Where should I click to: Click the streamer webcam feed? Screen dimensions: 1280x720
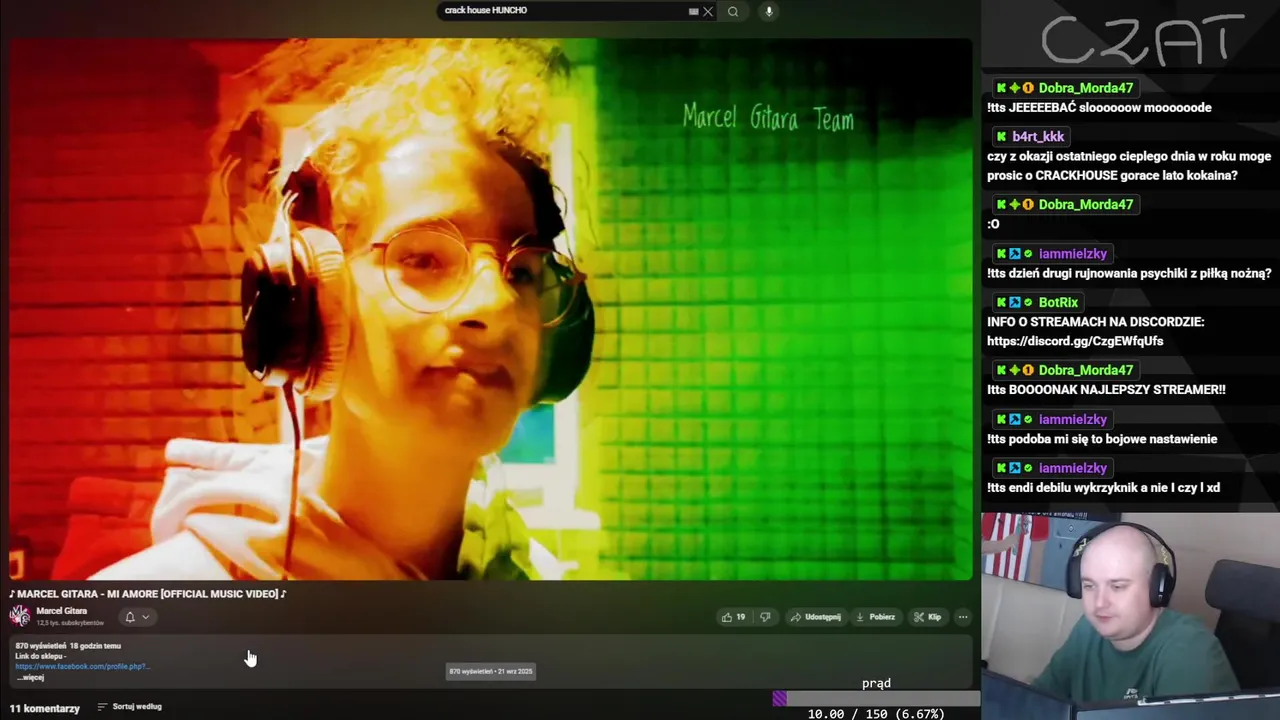point(1130,616)
